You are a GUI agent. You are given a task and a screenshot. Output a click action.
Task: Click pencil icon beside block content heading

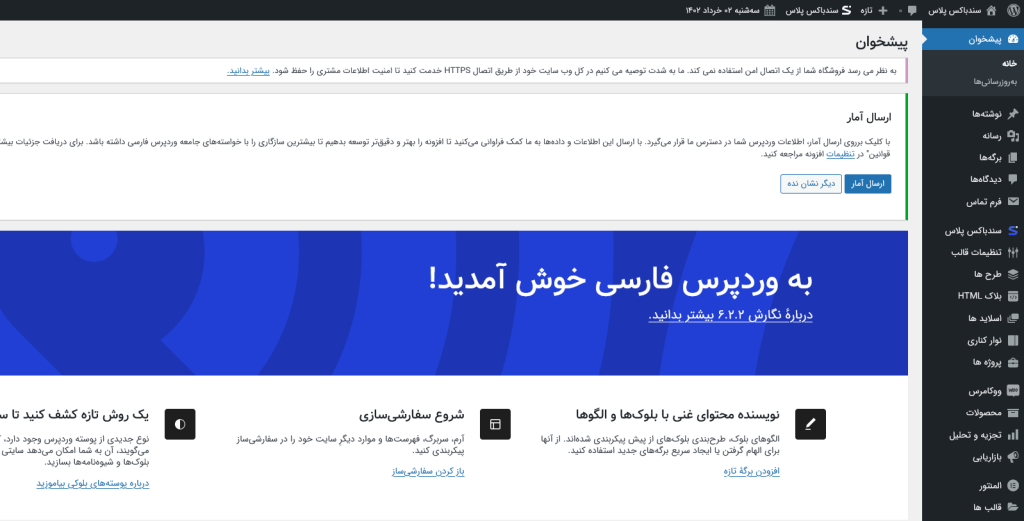810,424
